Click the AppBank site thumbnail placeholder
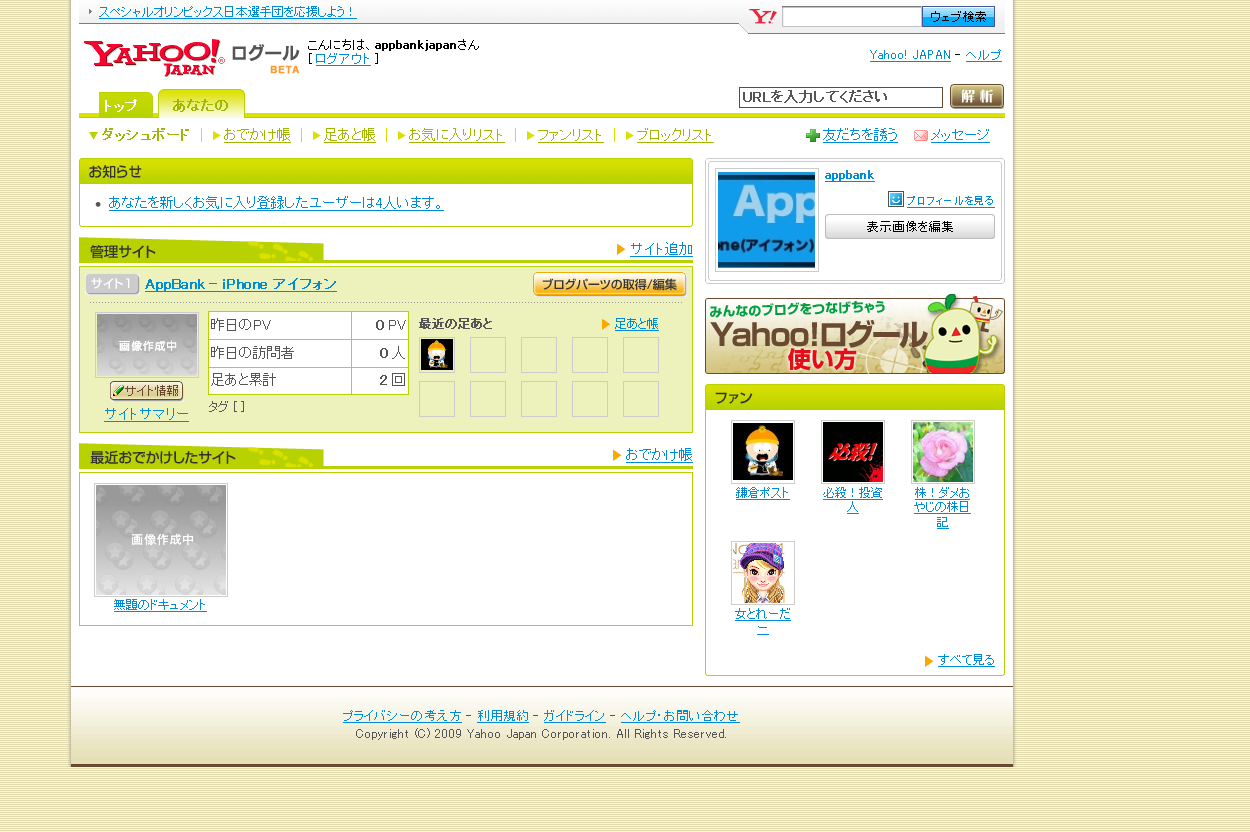This screenshot has height=832, width=1250. [x=147, y=345]
